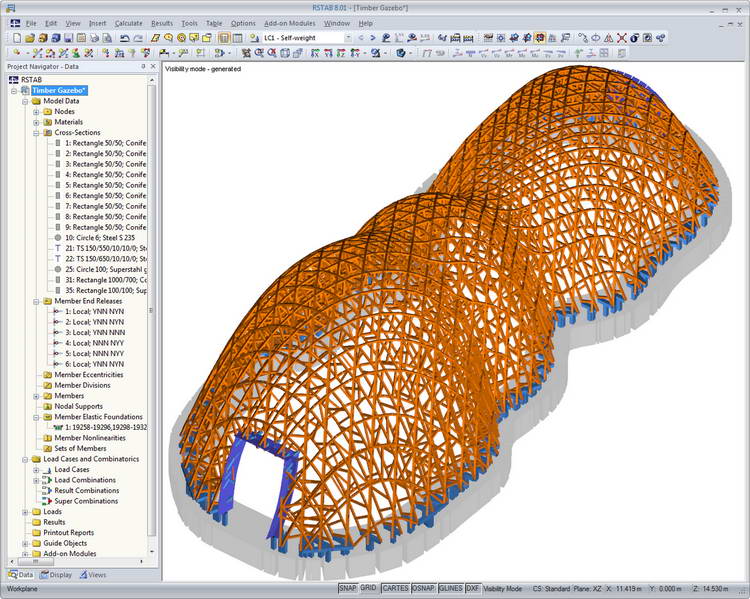Switch to the Display navigator tab
750x599 pixels.
click(x=56, y=575)
